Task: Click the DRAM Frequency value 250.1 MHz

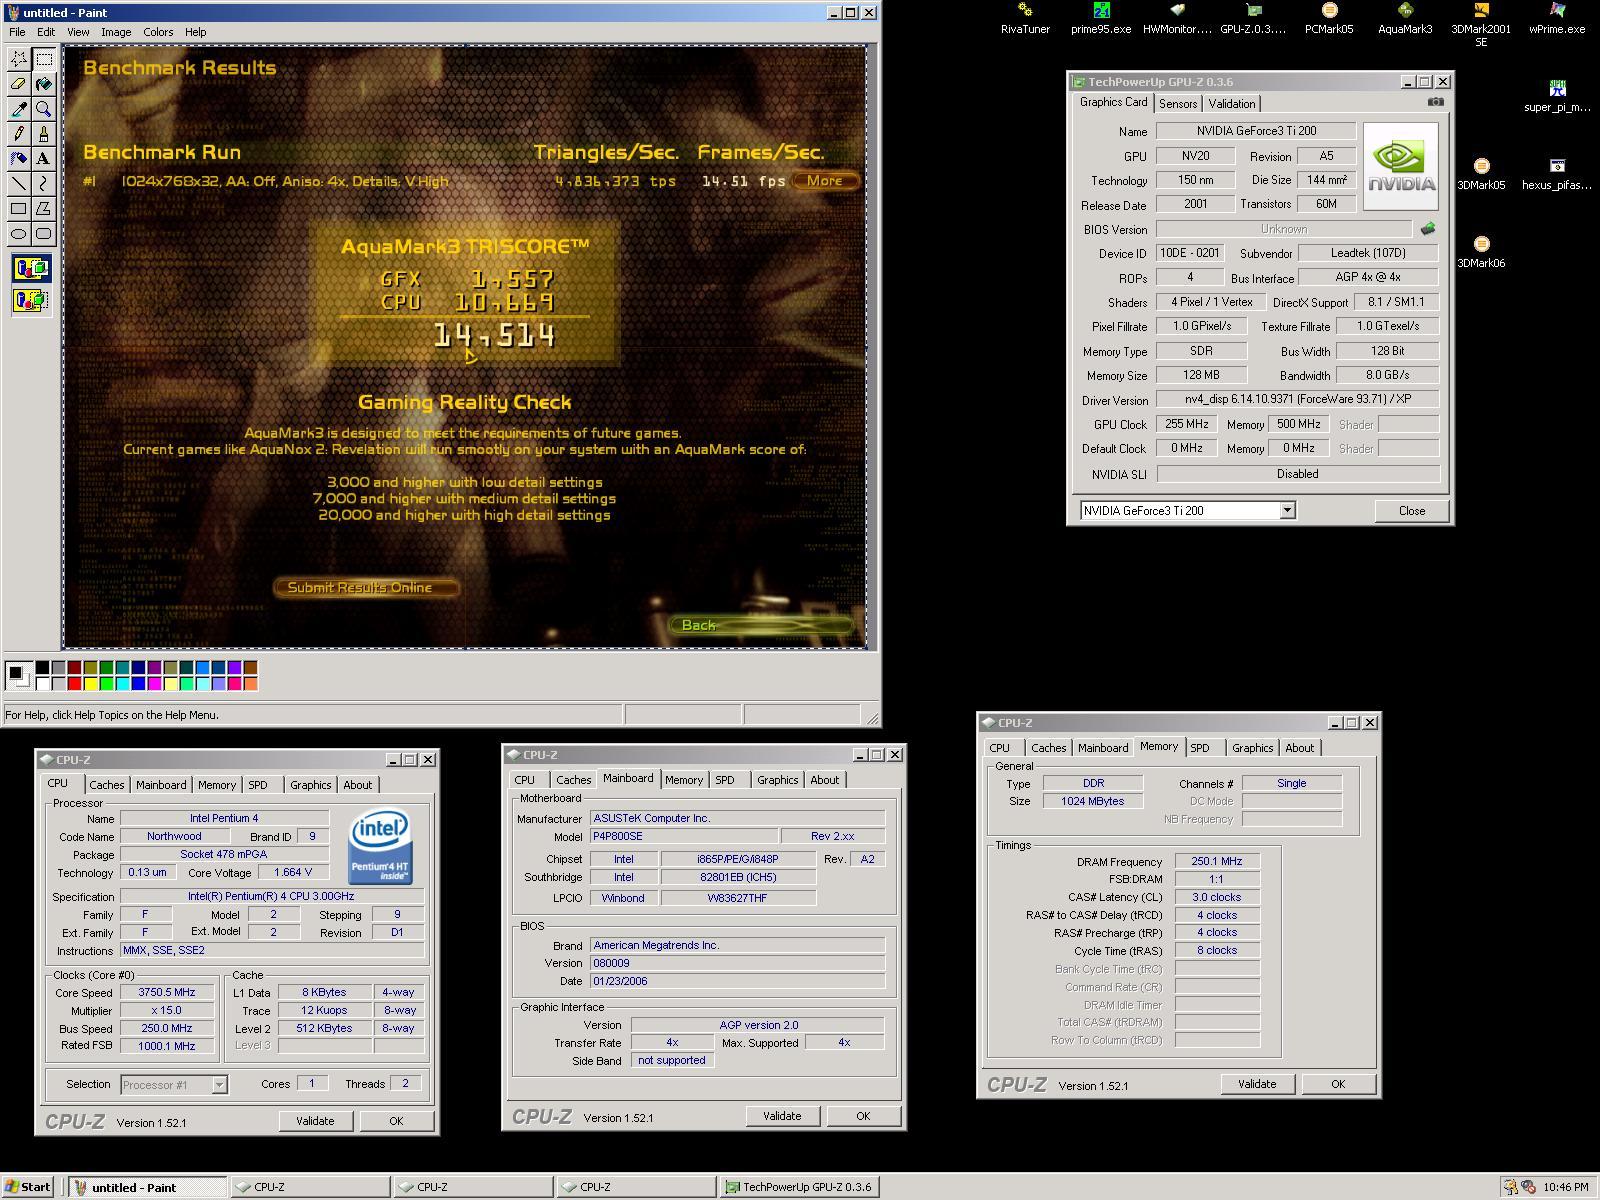Action: (1217, 861)
